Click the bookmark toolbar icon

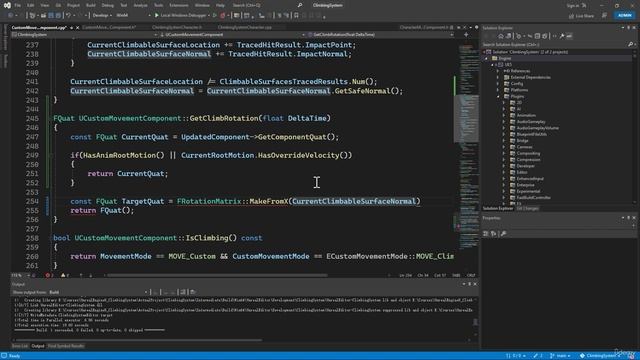click(296, 16)
